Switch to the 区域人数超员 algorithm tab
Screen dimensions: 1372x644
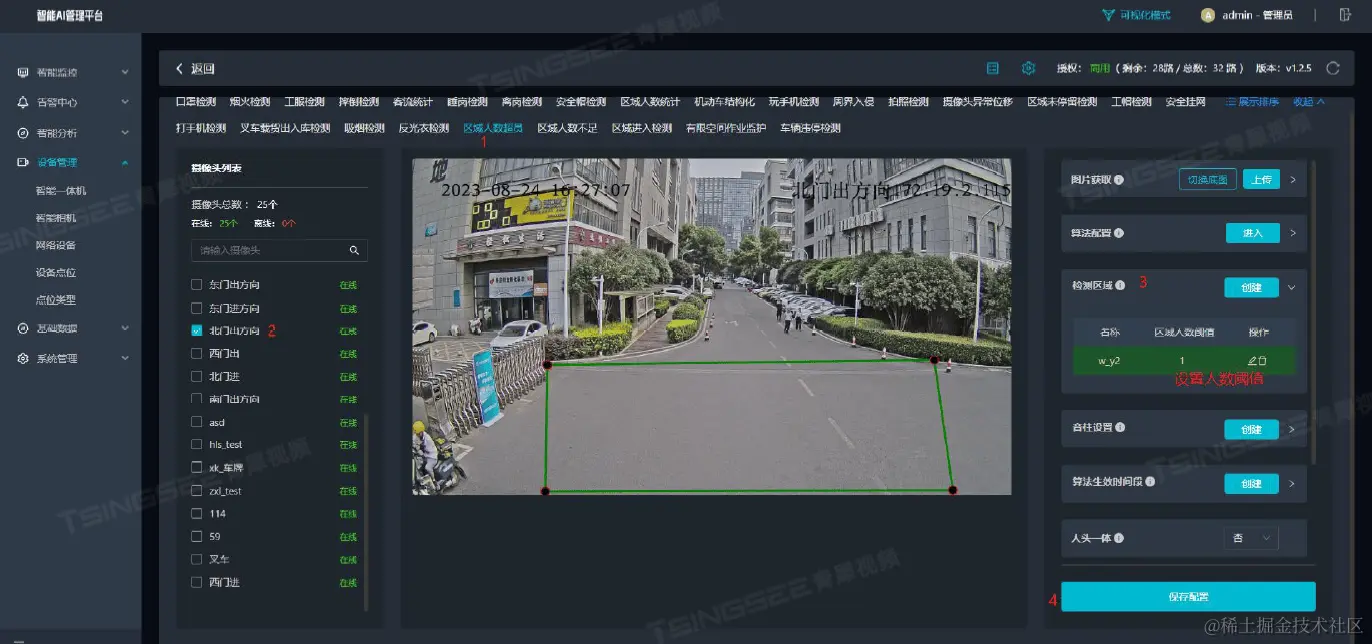point(493,128)
